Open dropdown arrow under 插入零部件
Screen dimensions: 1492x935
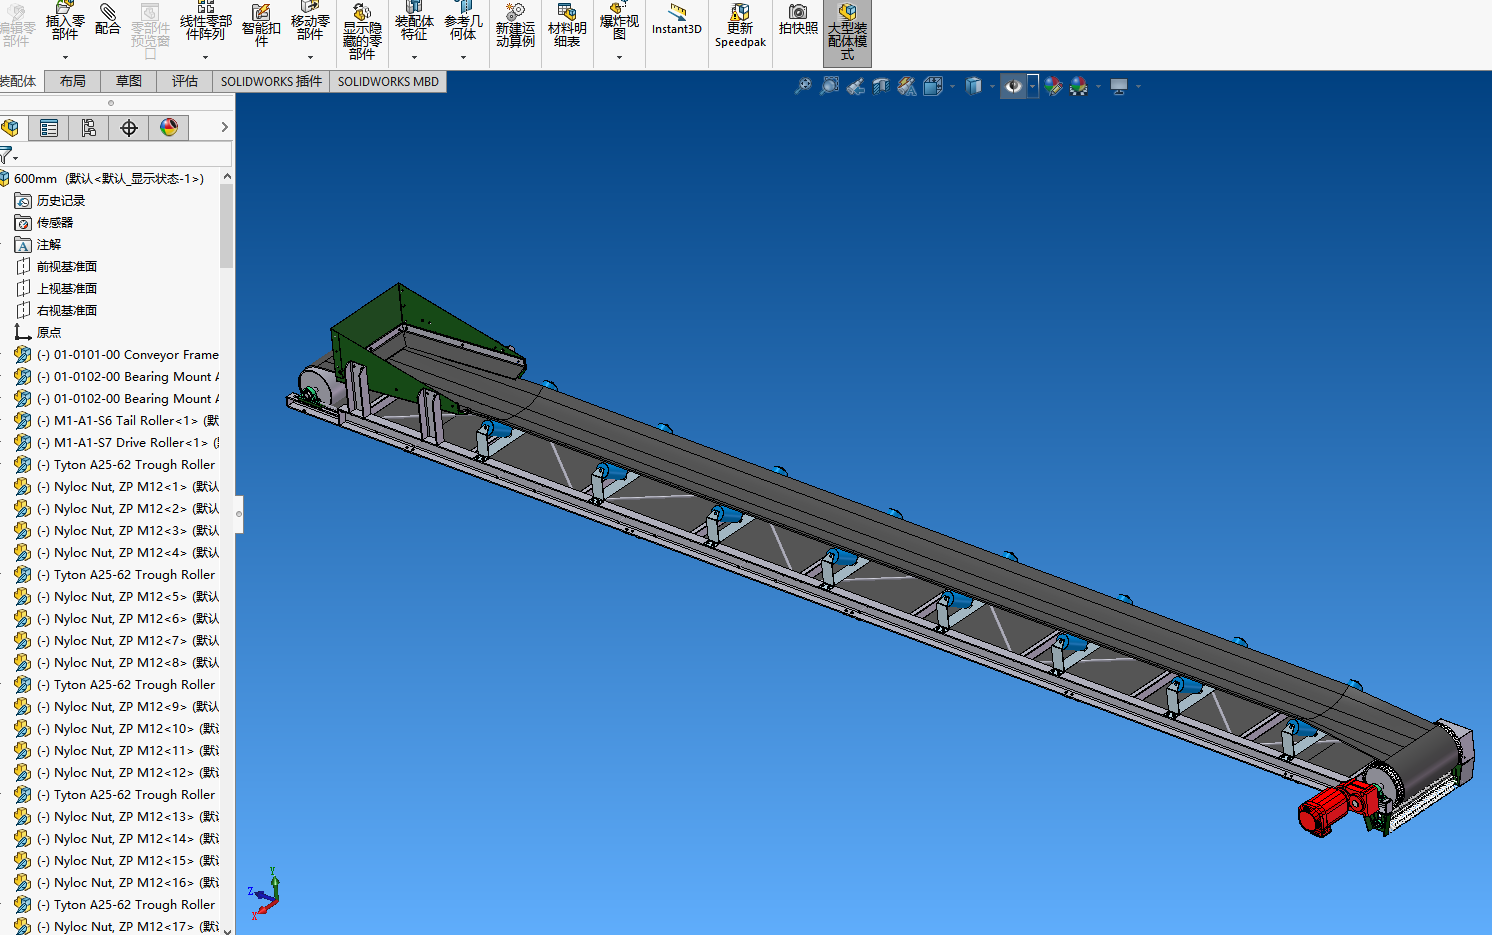(65, 57)
